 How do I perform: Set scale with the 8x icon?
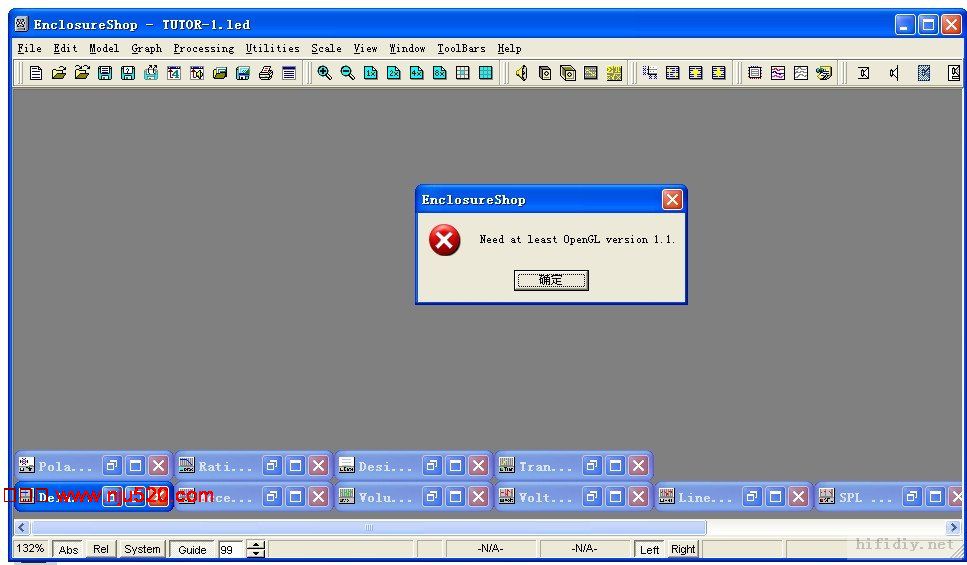click(440, 73)
